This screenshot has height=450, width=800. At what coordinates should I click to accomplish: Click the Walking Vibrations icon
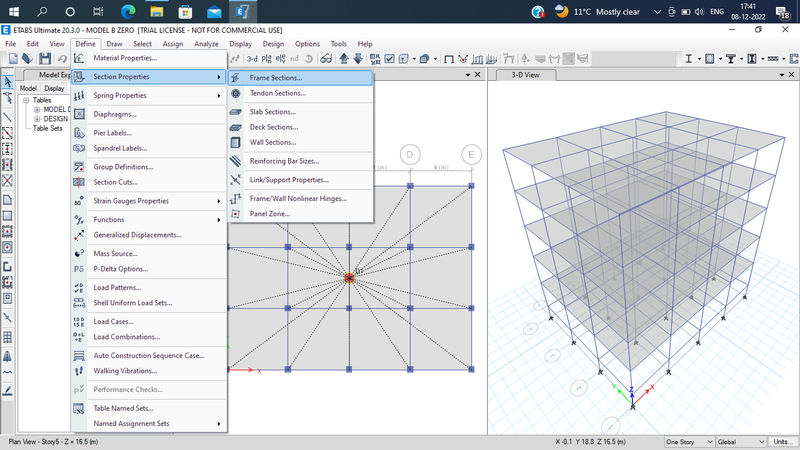(x=79, y=371)
